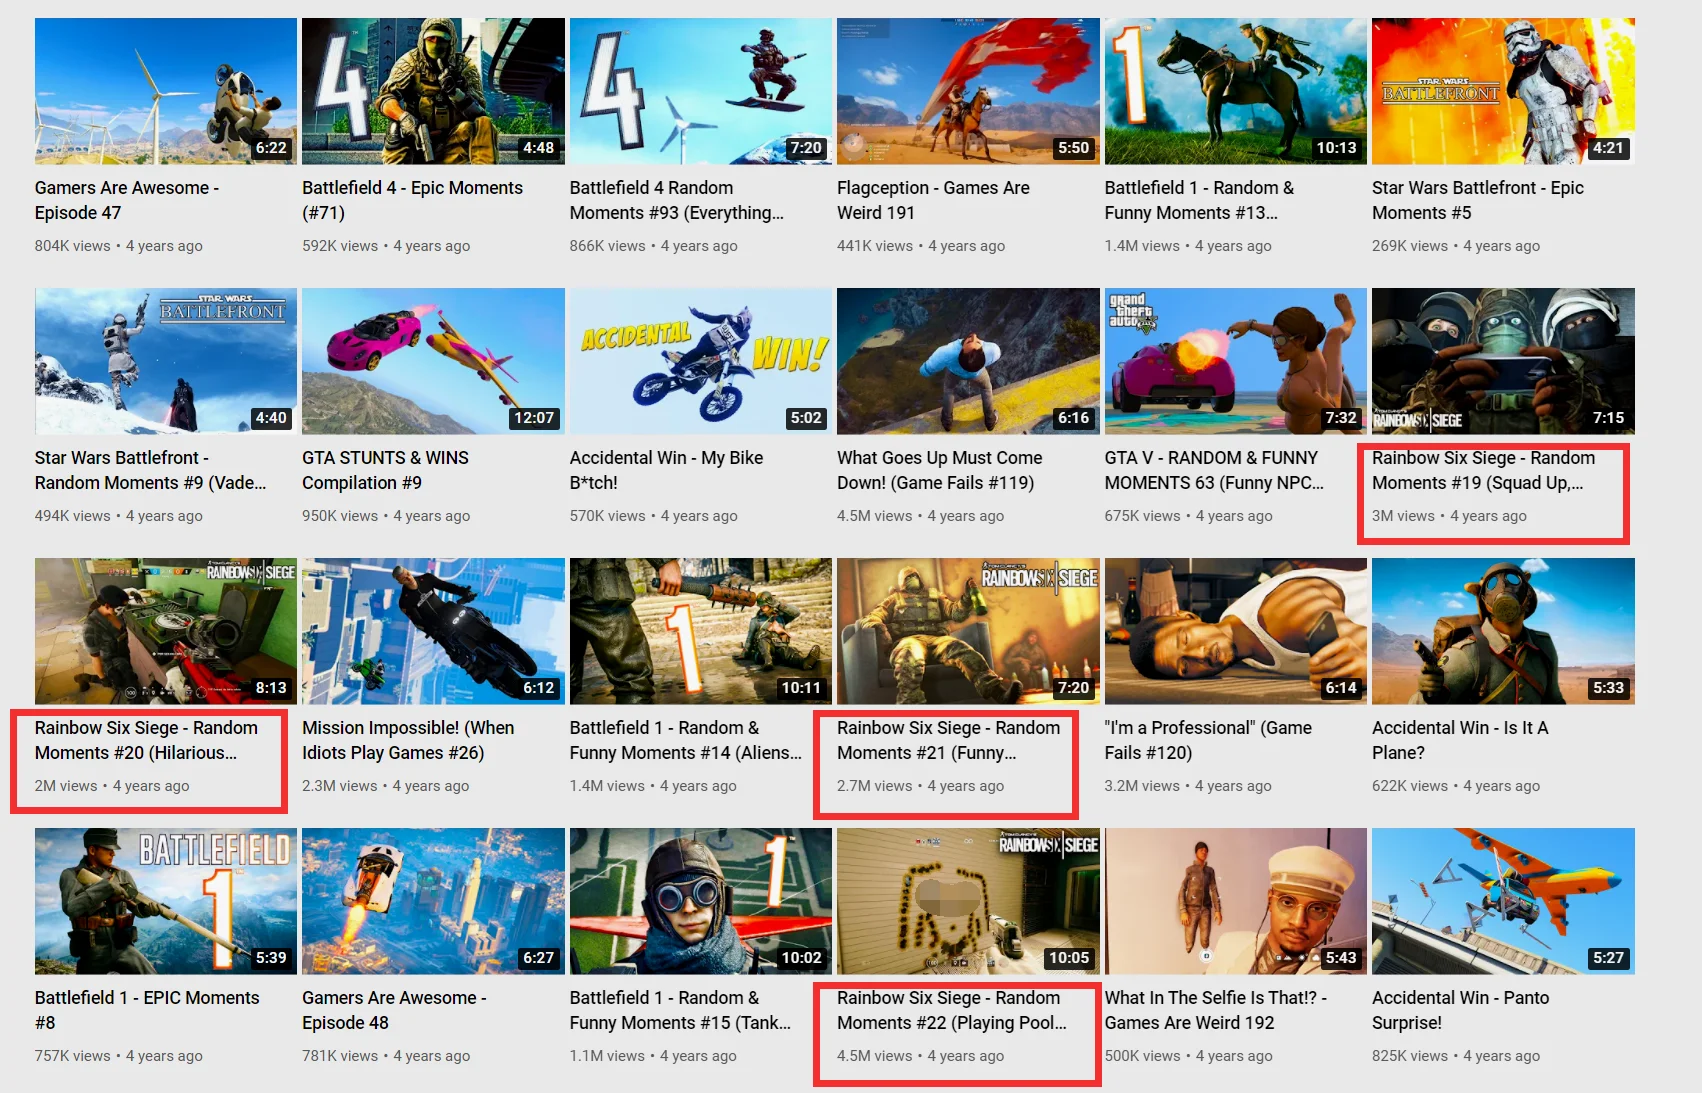Image resolution: width=1702 pixels, height=1093 pixels.
Task: Click the 804K views text under Episode 47
Action: pyautogui.click(x=73, y=246)
